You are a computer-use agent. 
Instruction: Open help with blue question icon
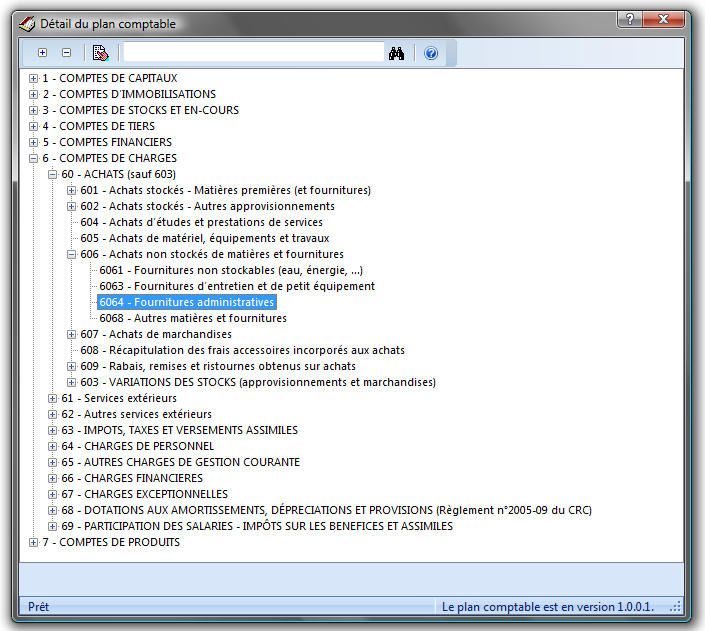(x=431, y=53)
